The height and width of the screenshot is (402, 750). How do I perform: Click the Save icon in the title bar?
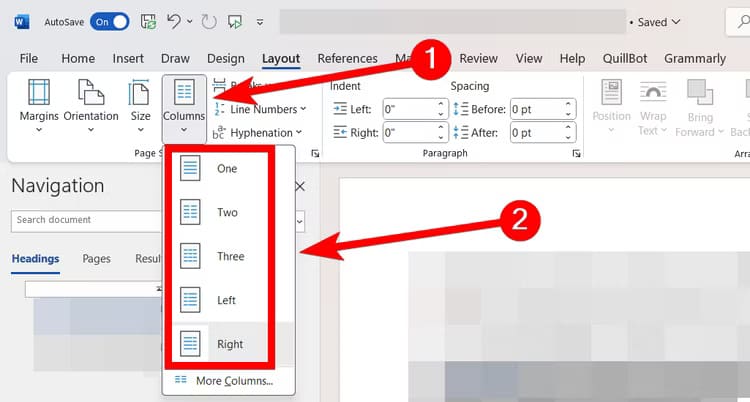pos(148,22)
